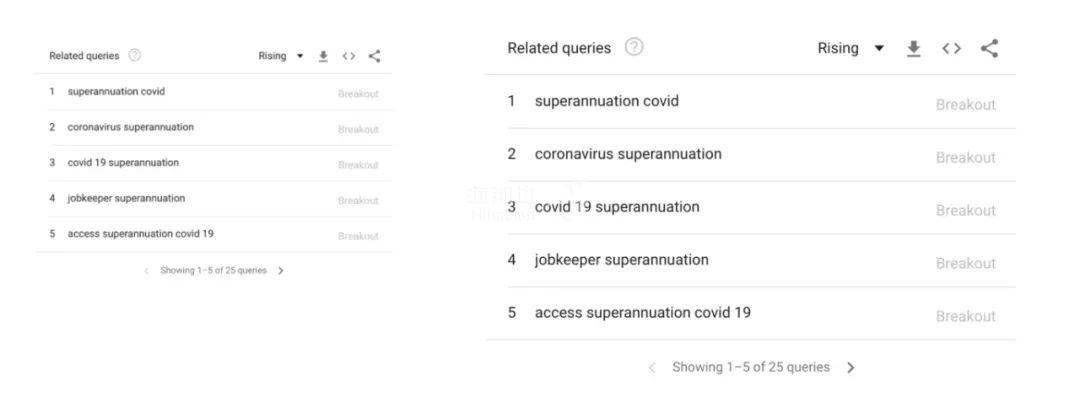Image resolution: width=1080 pixels, height=402 pixels.
Task: Share the right Related queries panel
Action: pos(989,48)
